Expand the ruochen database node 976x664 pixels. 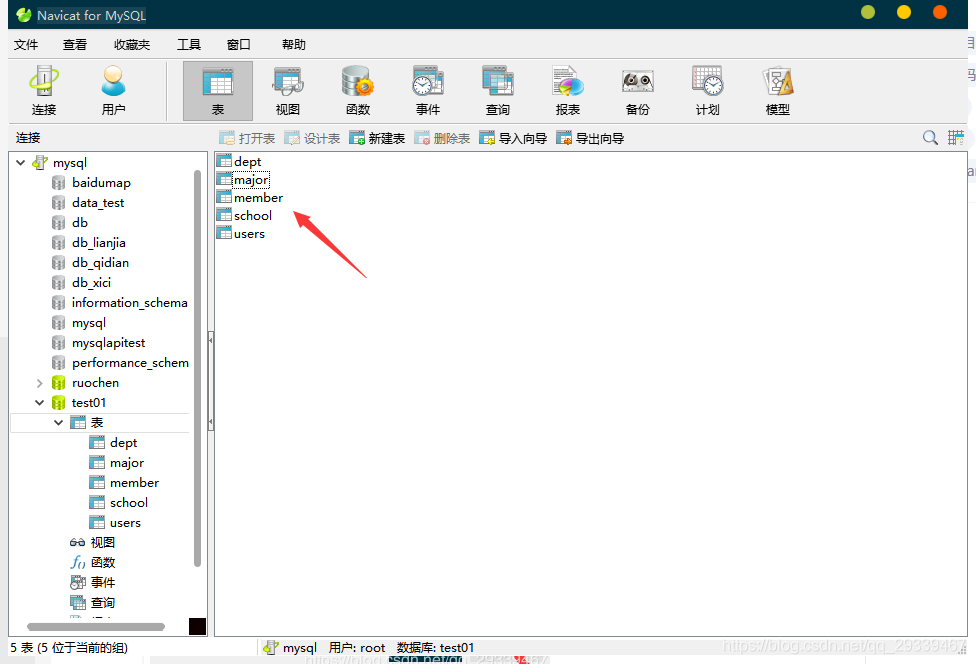point(39,383)
